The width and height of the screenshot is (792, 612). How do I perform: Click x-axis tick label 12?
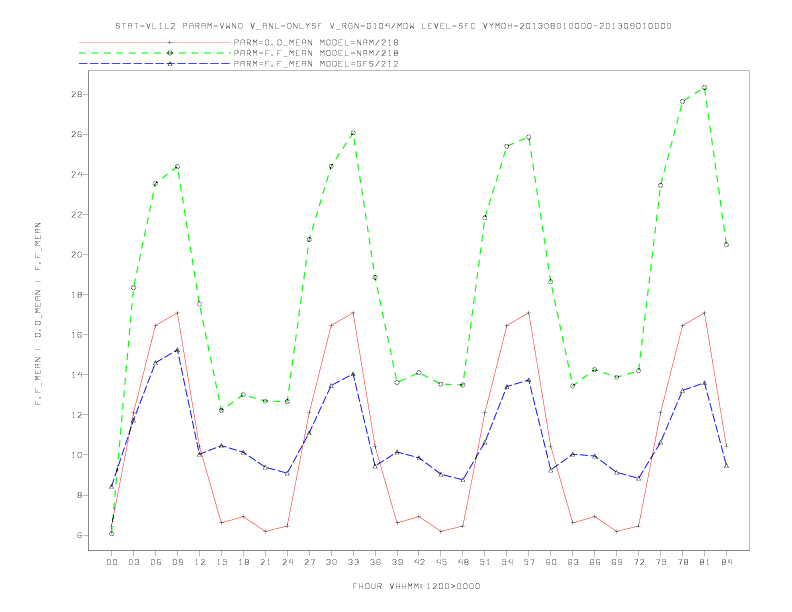[x=200, y=562]
